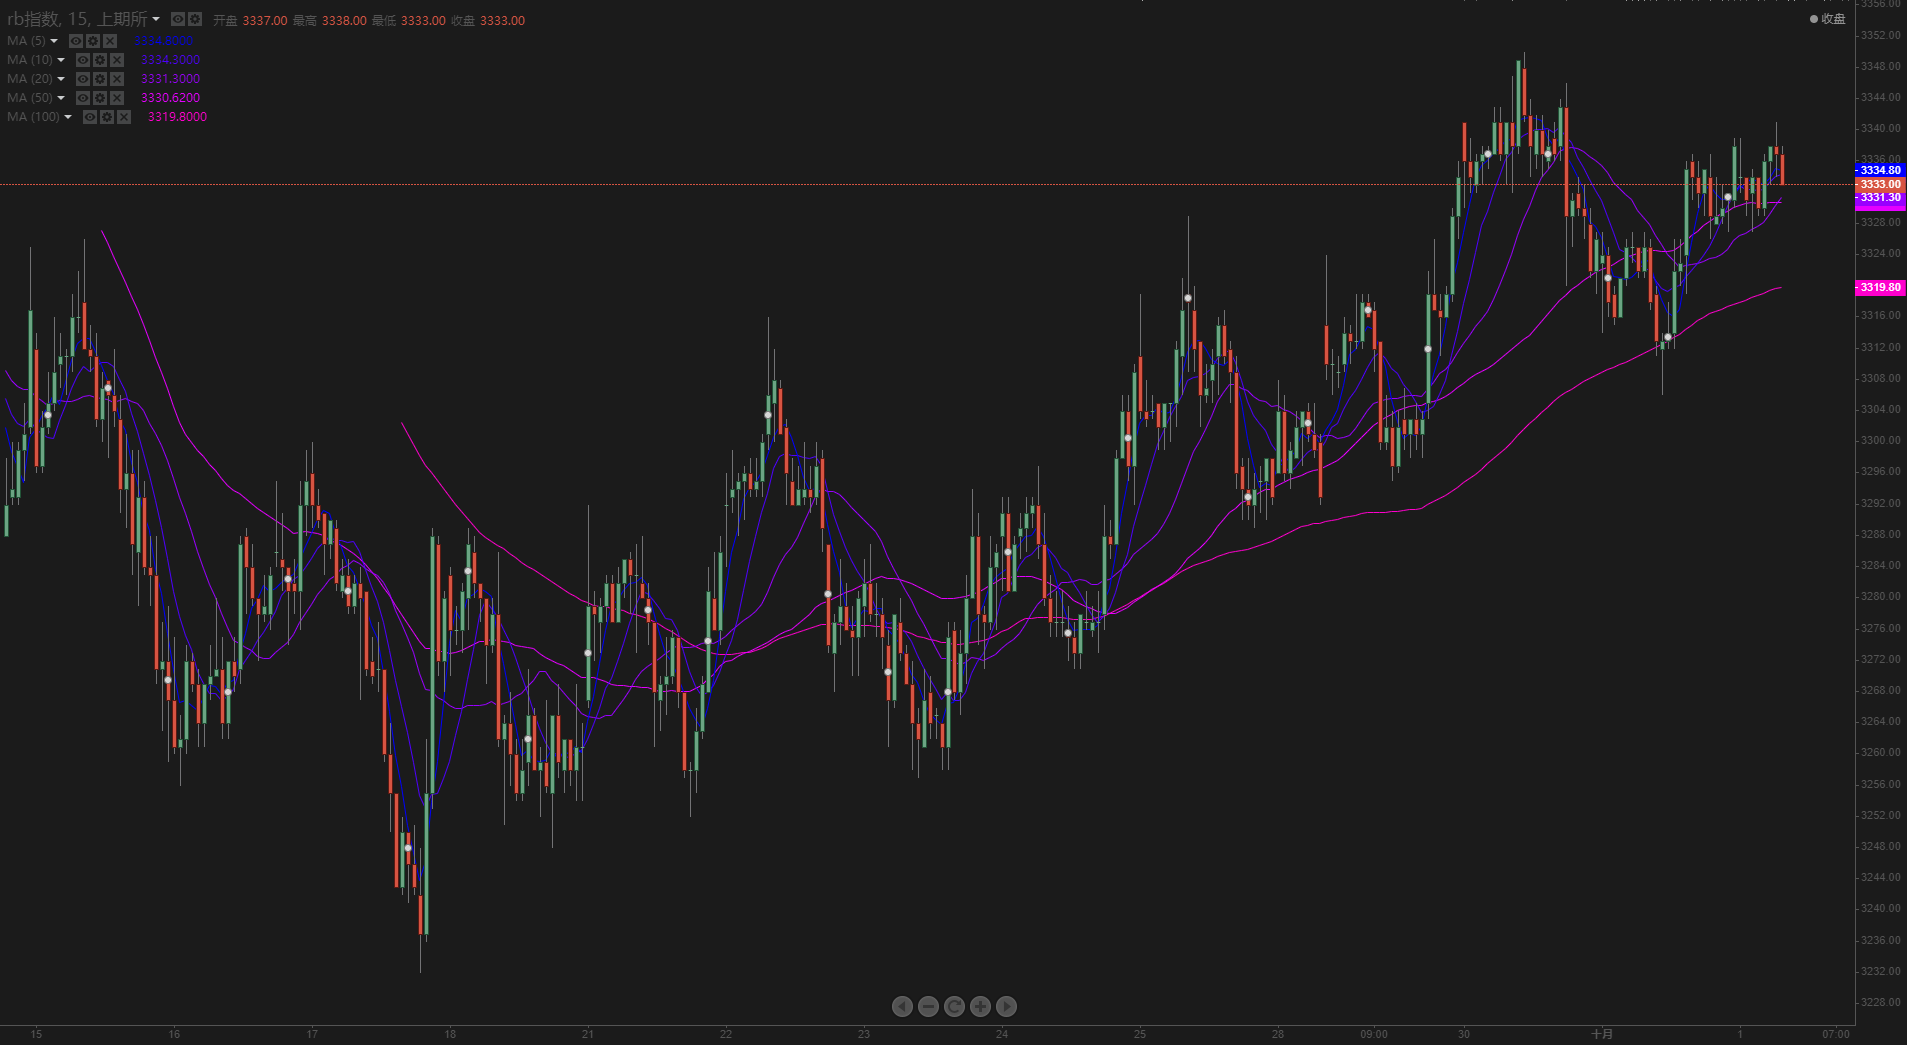Expand the MA (20) dropdown arrow

click(x=61, y=79)
